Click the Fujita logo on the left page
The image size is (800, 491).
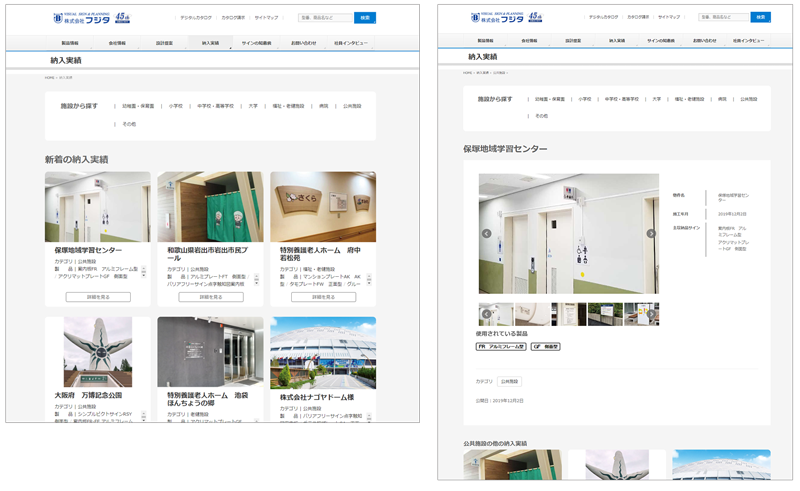point(82,18)
